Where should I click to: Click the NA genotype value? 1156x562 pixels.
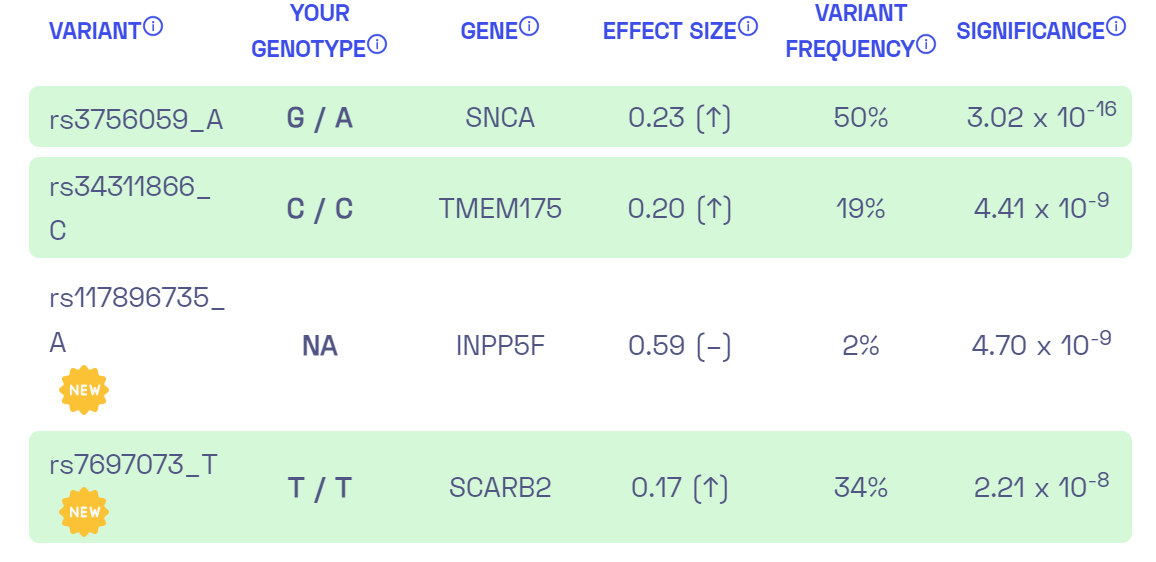[x=320, y=346]
